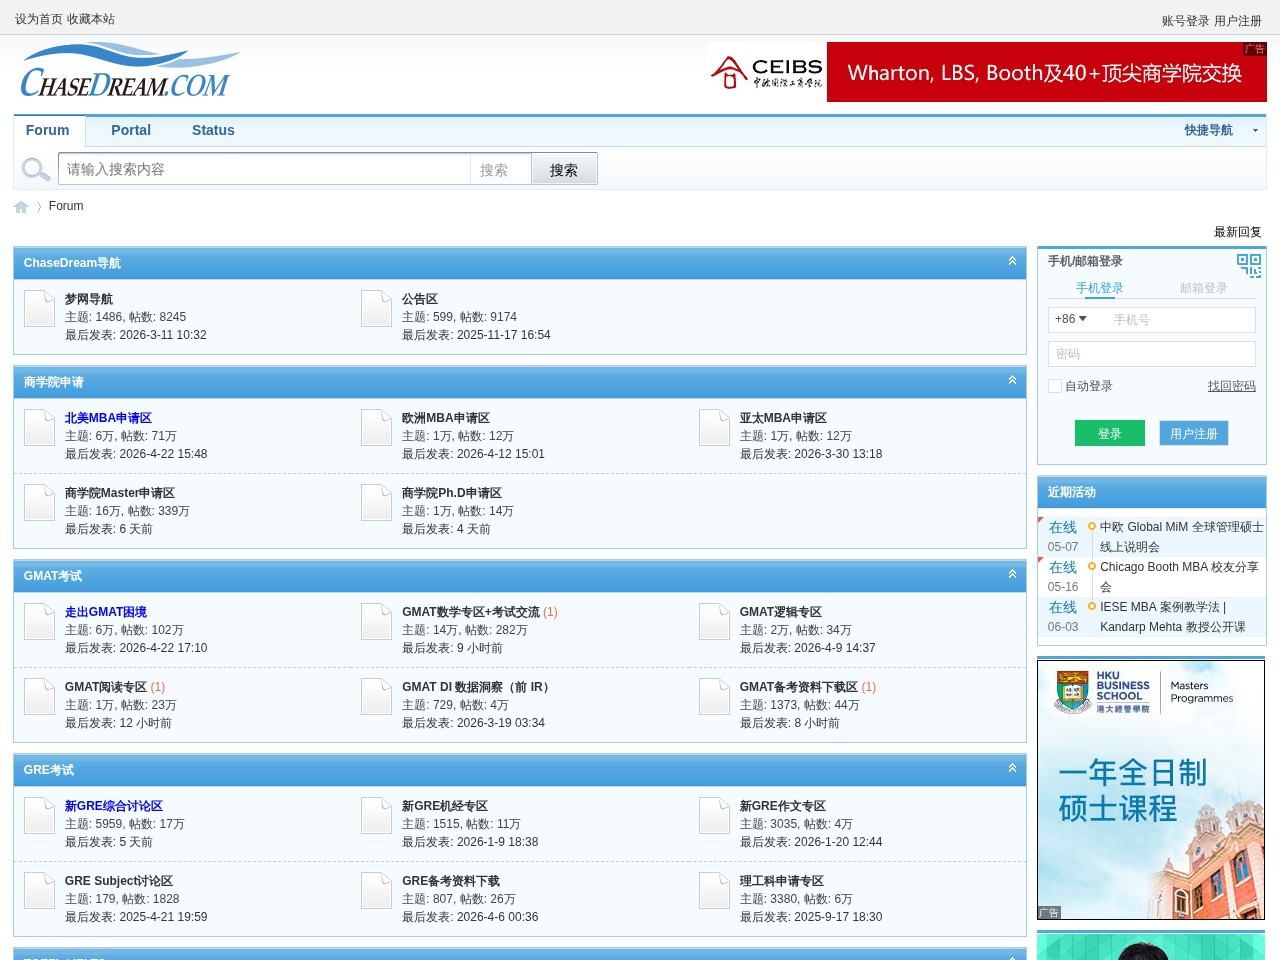Screen dimensions: 1280x960
Task: Click Forum in the breadcrumb
Action: [x=66, y=206]
